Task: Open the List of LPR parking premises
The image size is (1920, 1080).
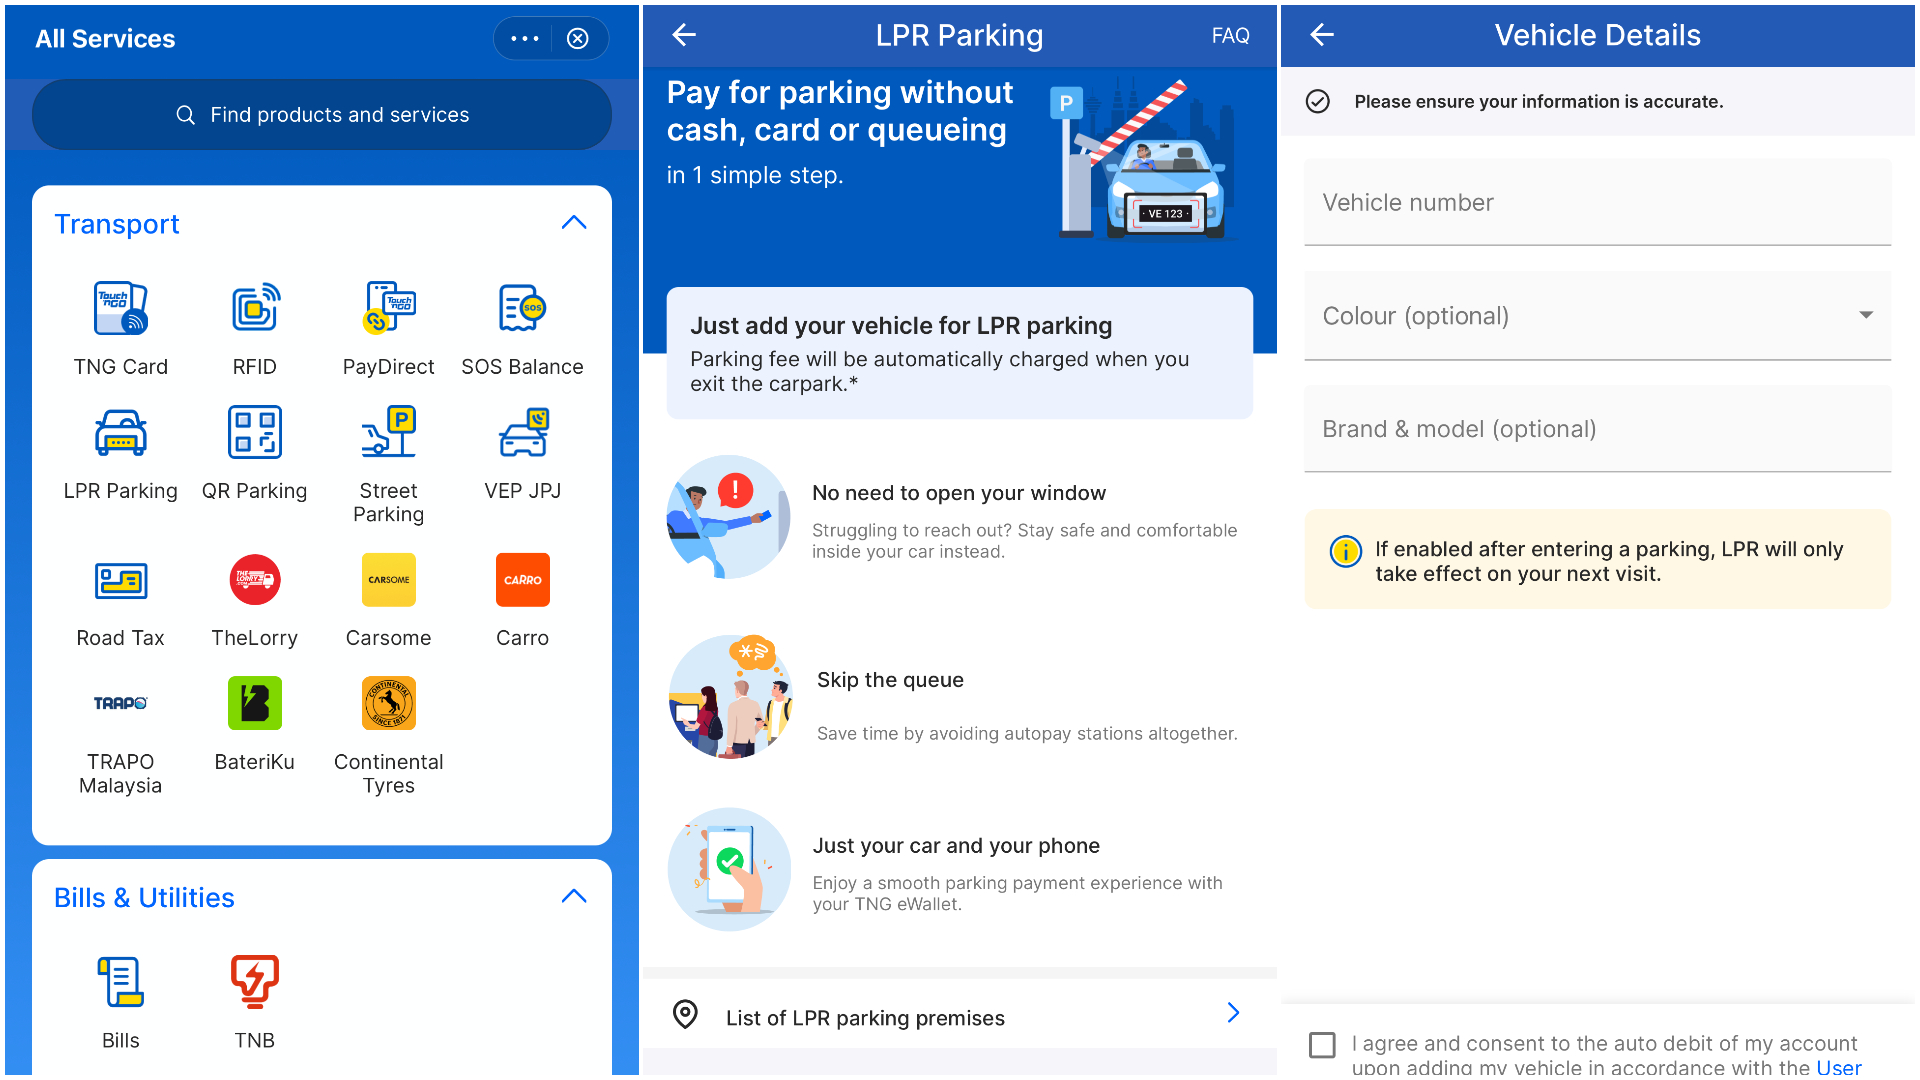Action: pyautogui.click(x=959, y=1017)
